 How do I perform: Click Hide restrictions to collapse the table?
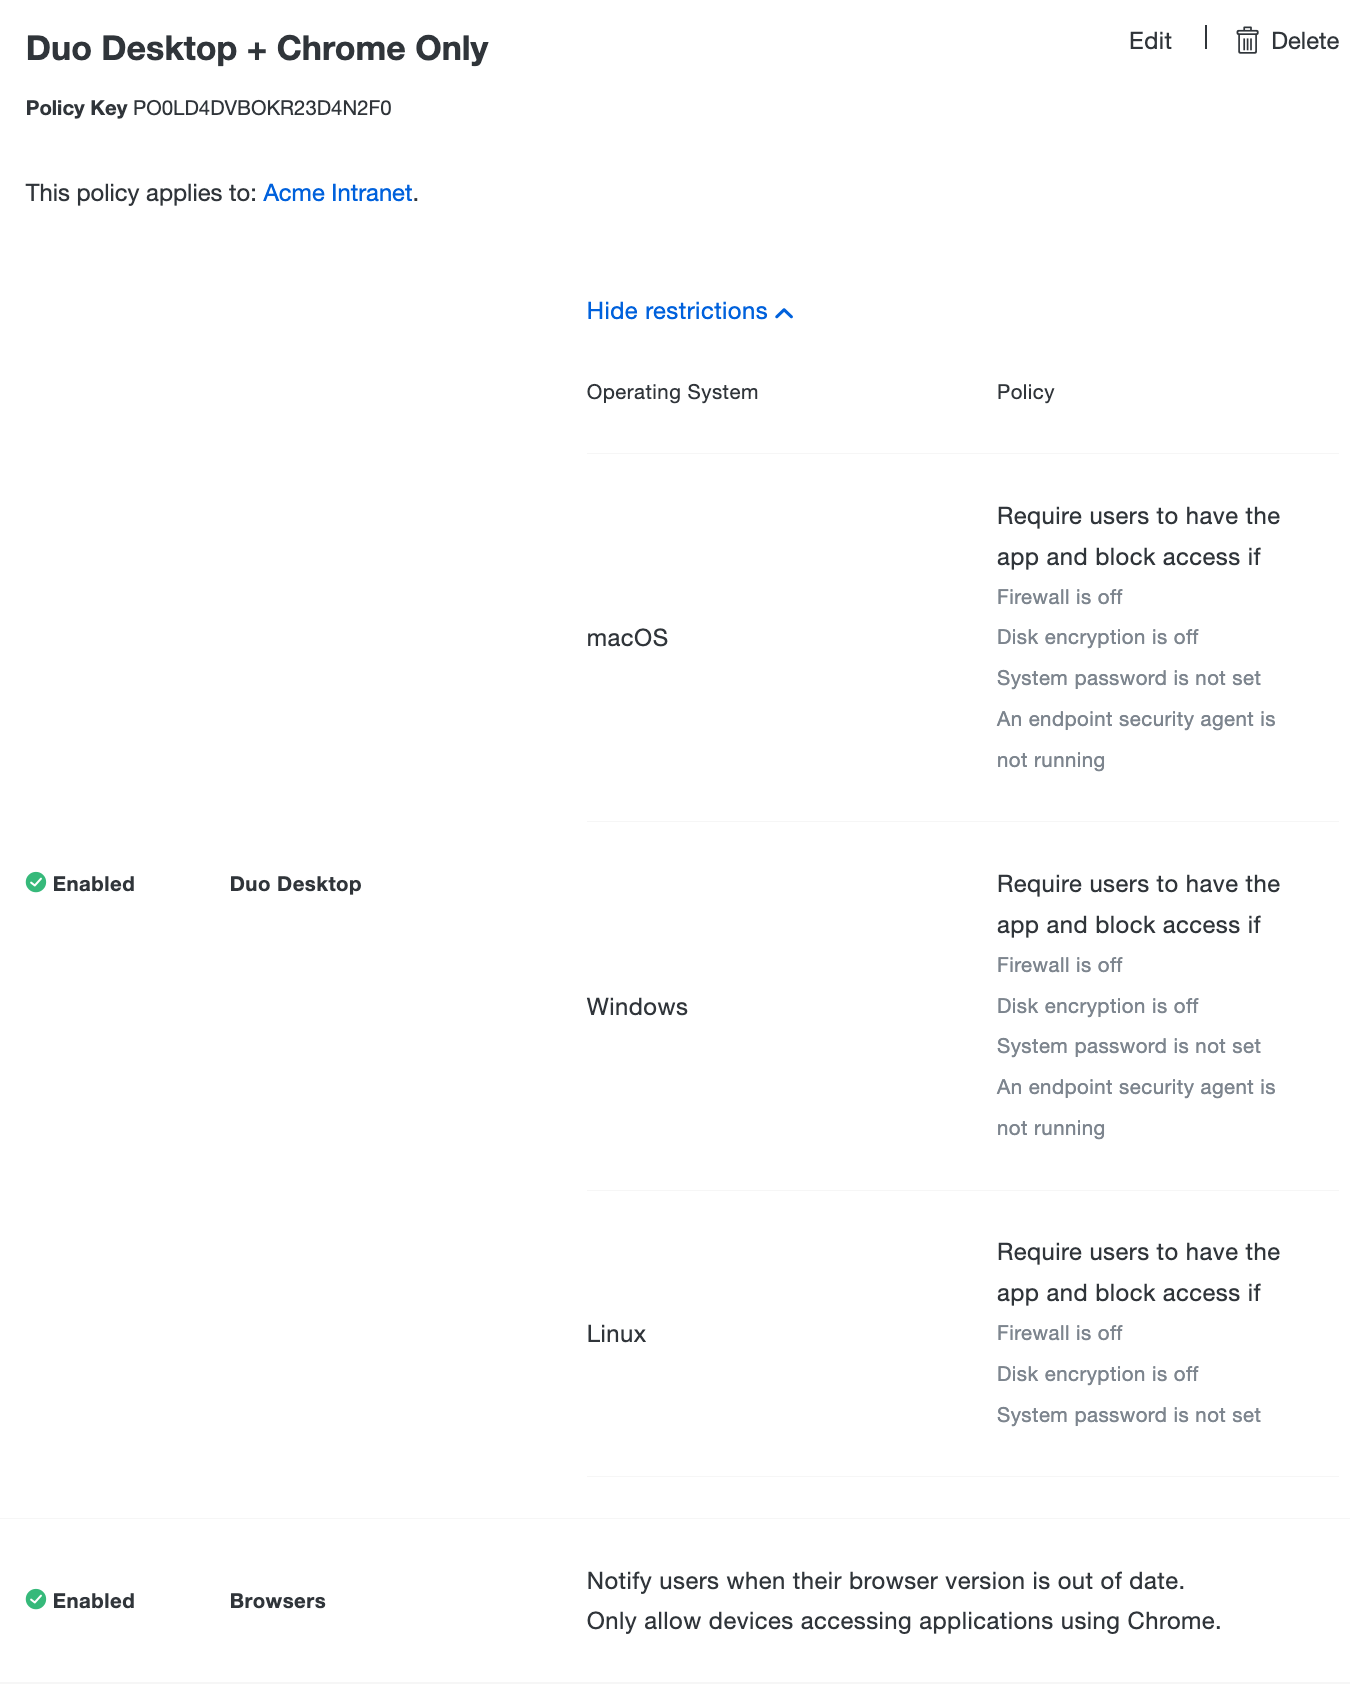click(678, 311)
